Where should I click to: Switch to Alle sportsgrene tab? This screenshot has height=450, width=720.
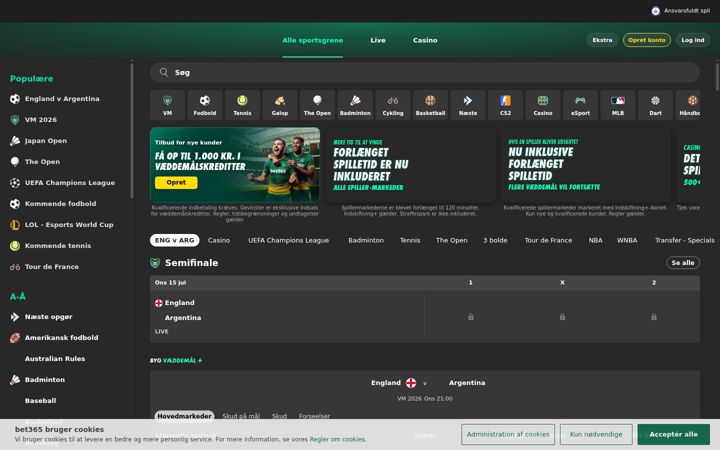pos(313,40)
